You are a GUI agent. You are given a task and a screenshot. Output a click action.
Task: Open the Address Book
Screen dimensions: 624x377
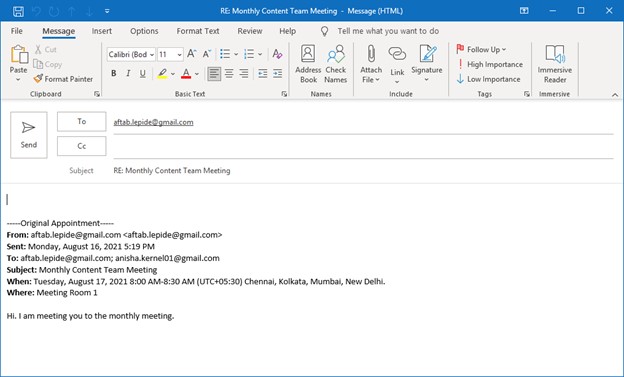click(308, 64)
